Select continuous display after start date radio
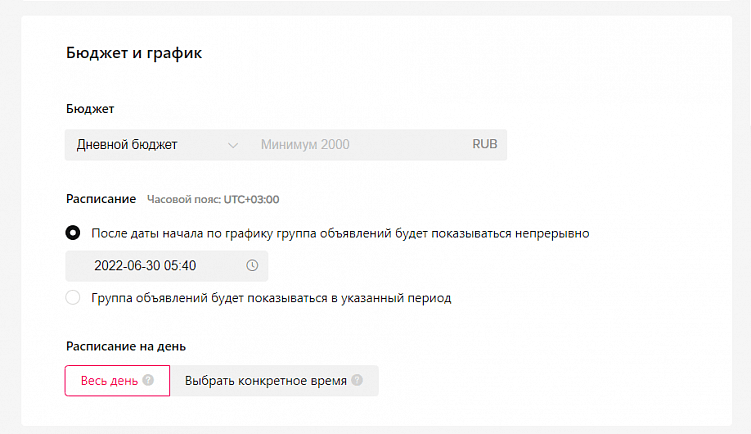 pyautogui.click(x=73, y=233)
